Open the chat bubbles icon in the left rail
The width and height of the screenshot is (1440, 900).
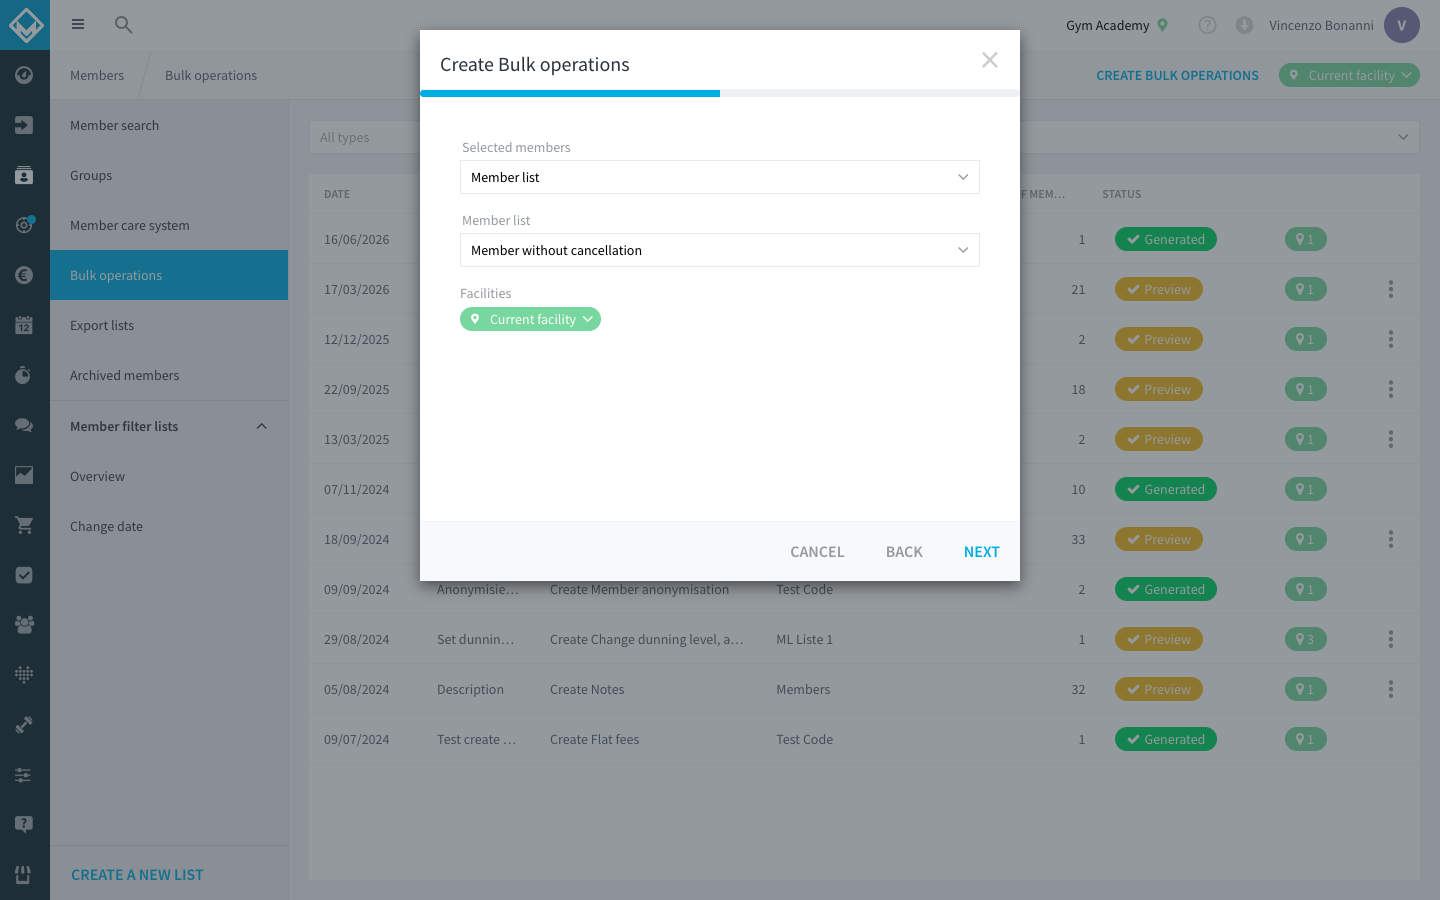(x=24, y=425)
